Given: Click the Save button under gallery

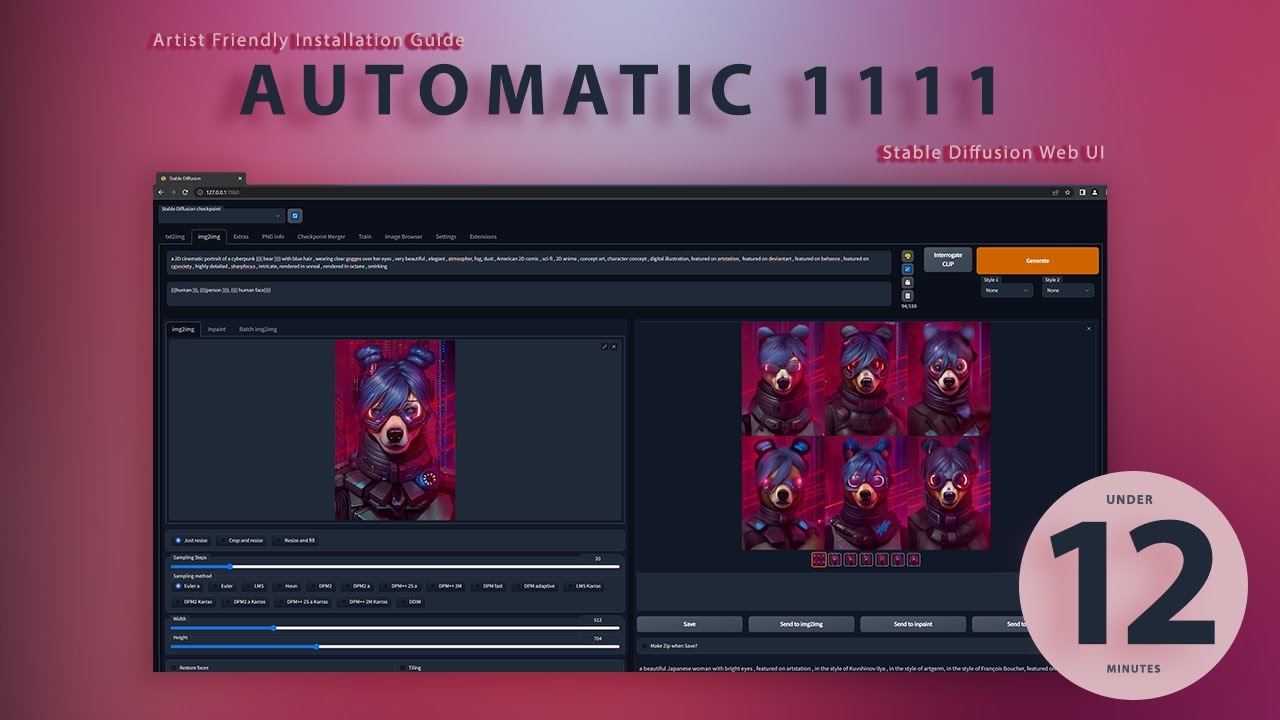Looking at the screenshot, I should click(x=689, y=624).
